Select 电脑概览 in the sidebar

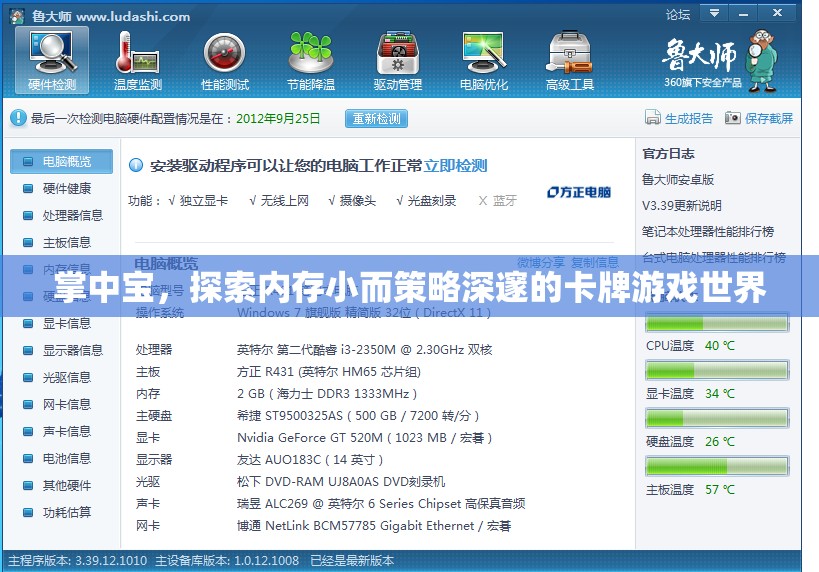pyautogui.click(x=62, y=161)
